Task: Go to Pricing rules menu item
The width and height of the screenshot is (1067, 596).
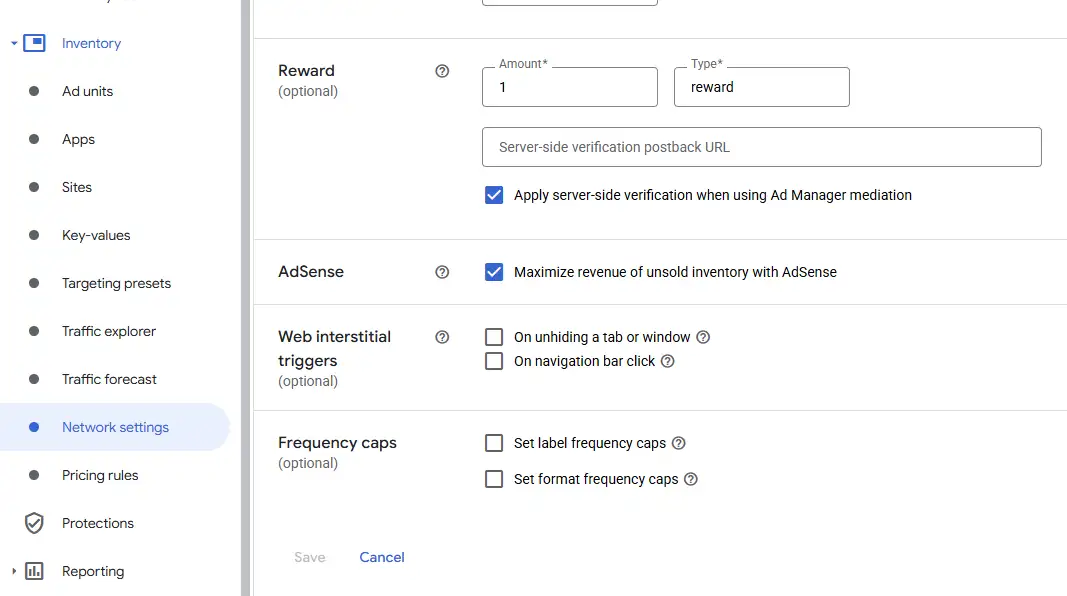Action: [100, 475]
